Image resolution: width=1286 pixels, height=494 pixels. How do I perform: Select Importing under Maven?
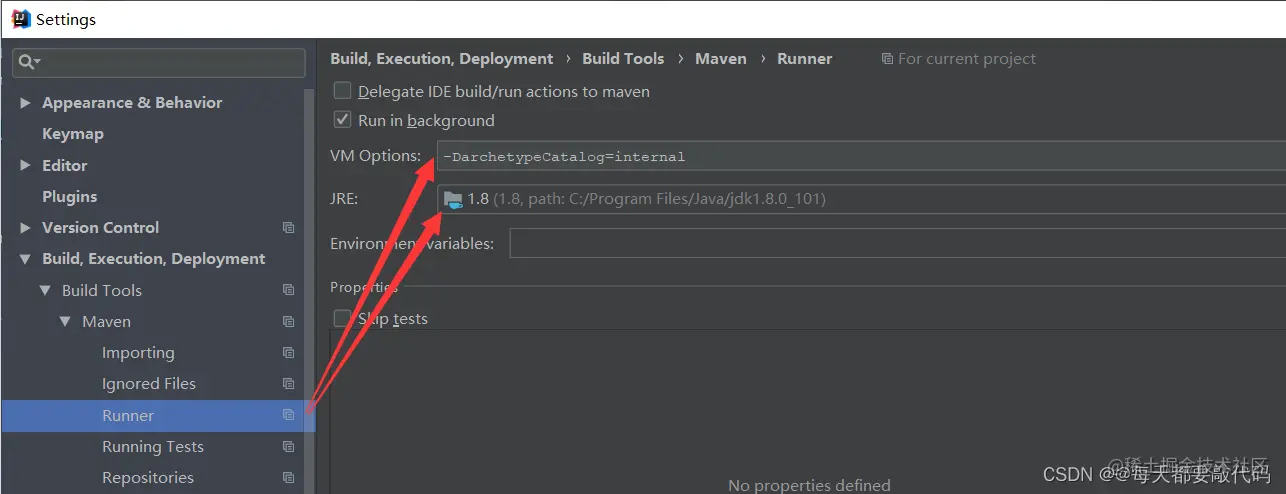[138, 353]
